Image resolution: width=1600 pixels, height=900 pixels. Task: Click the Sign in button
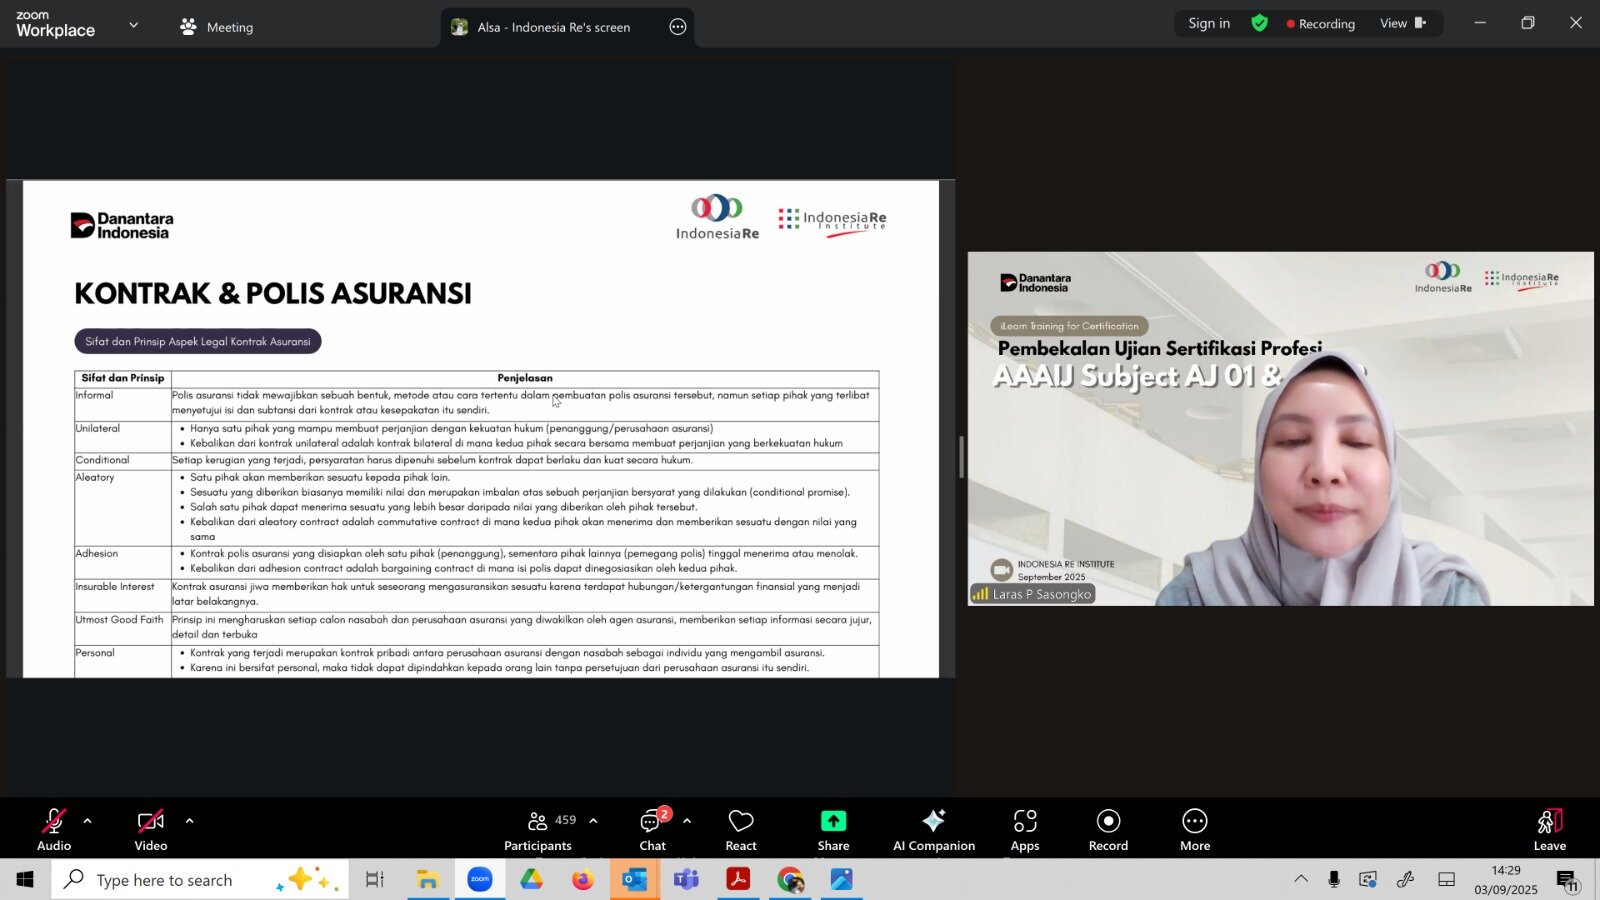coord(1209,23)
